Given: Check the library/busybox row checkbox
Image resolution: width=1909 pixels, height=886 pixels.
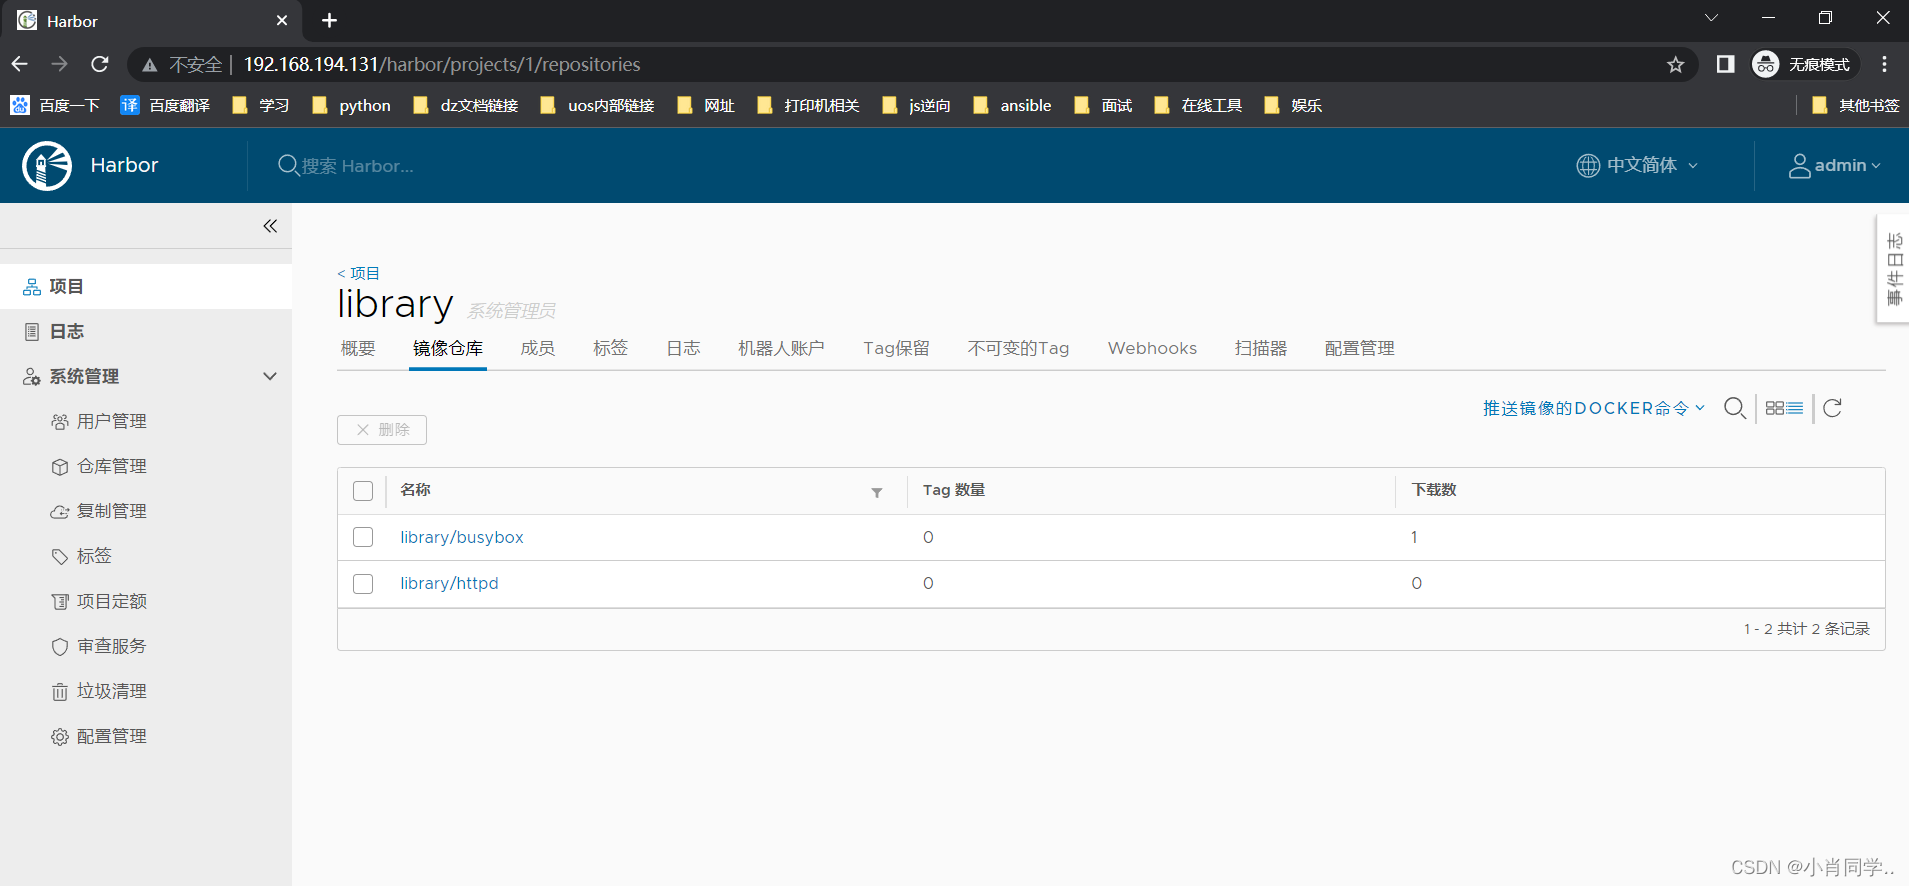Looking at the screenshot, I should [363, 537].
